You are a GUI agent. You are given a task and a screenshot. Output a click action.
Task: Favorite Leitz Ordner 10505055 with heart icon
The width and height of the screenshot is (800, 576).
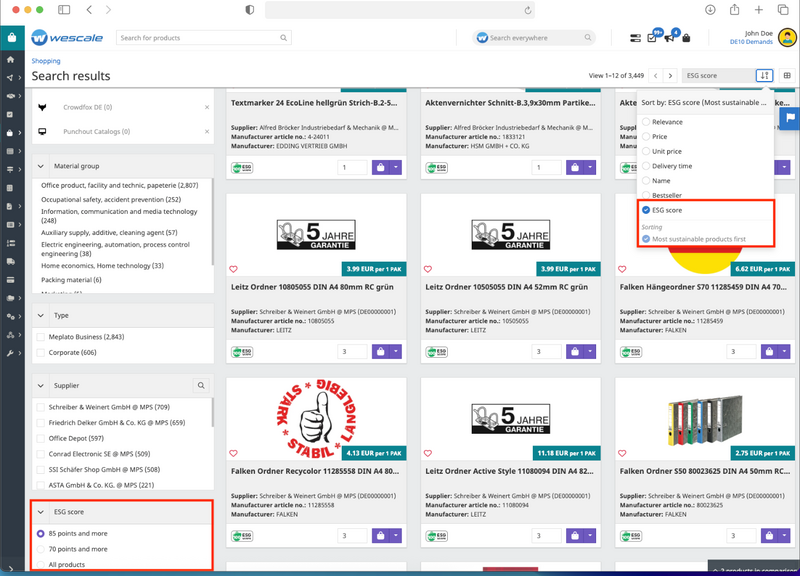click(428, 269)
